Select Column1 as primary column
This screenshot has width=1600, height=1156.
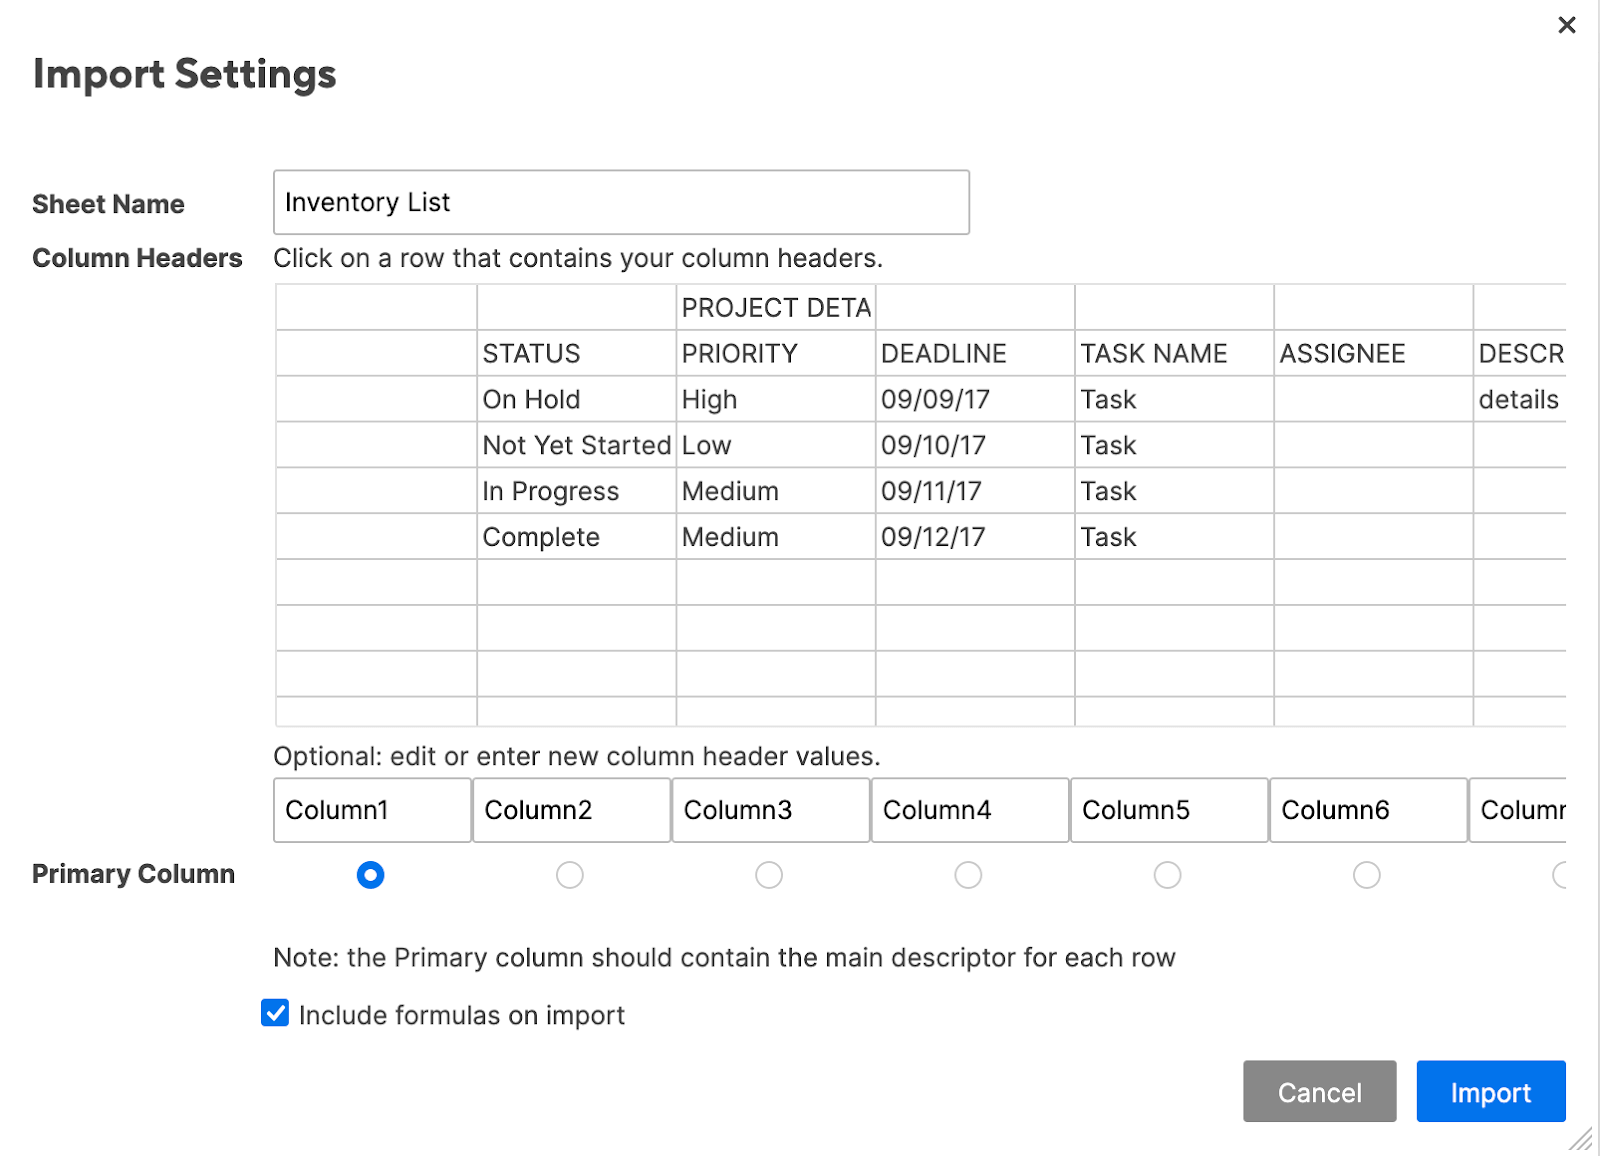pos(370,875)
